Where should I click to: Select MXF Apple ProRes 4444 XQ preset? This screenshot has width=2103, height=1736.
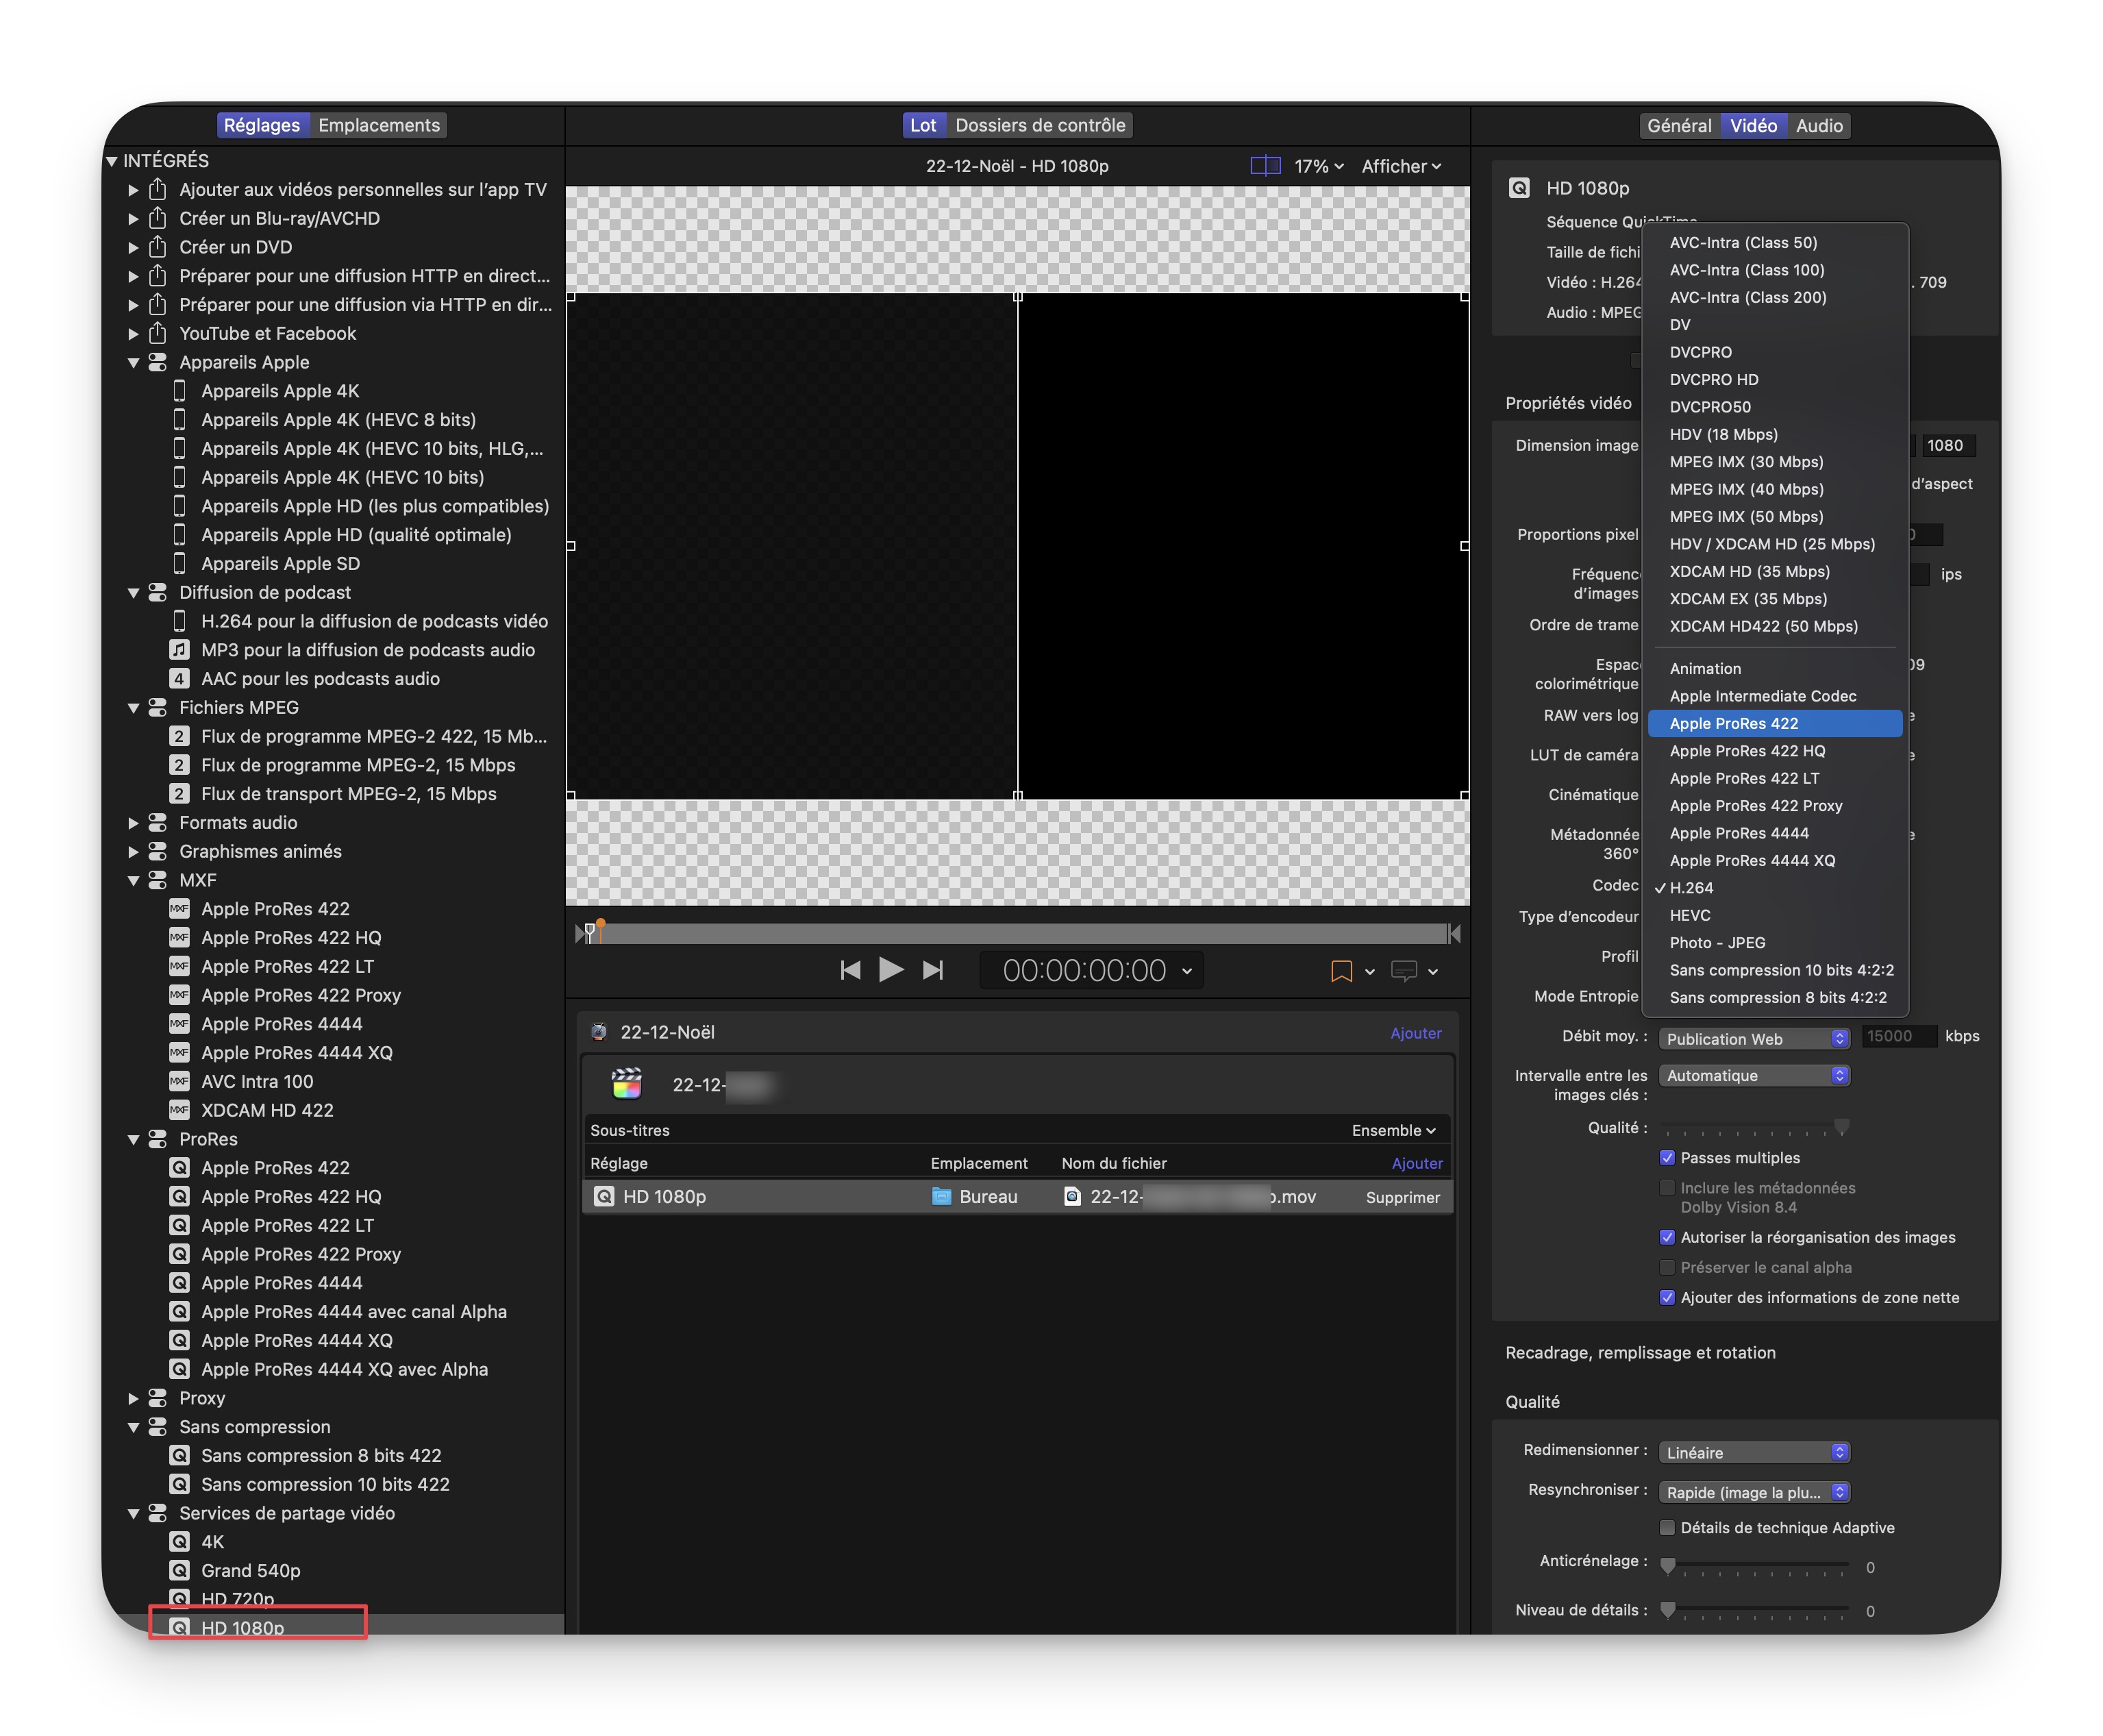tap(296, 1052)
